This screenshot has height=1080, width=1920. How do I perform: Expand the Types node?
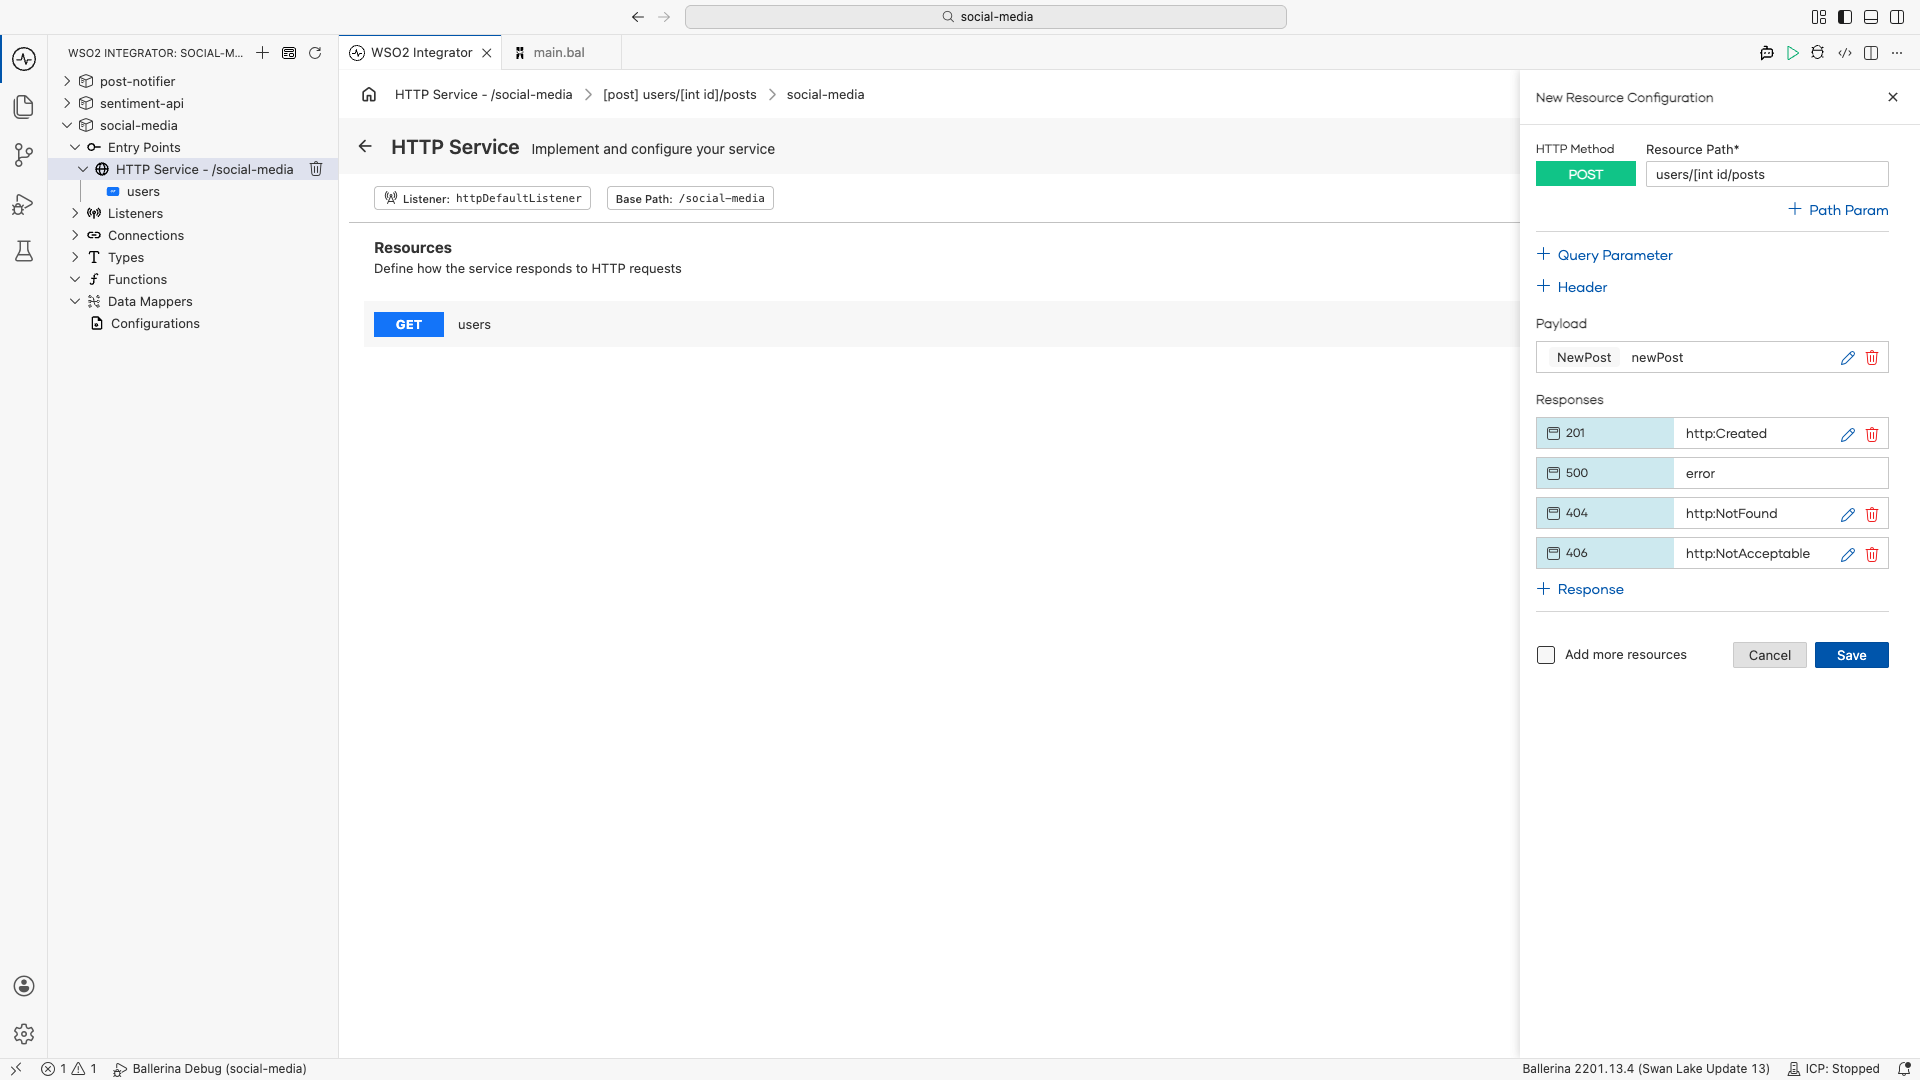pos(75,257)
